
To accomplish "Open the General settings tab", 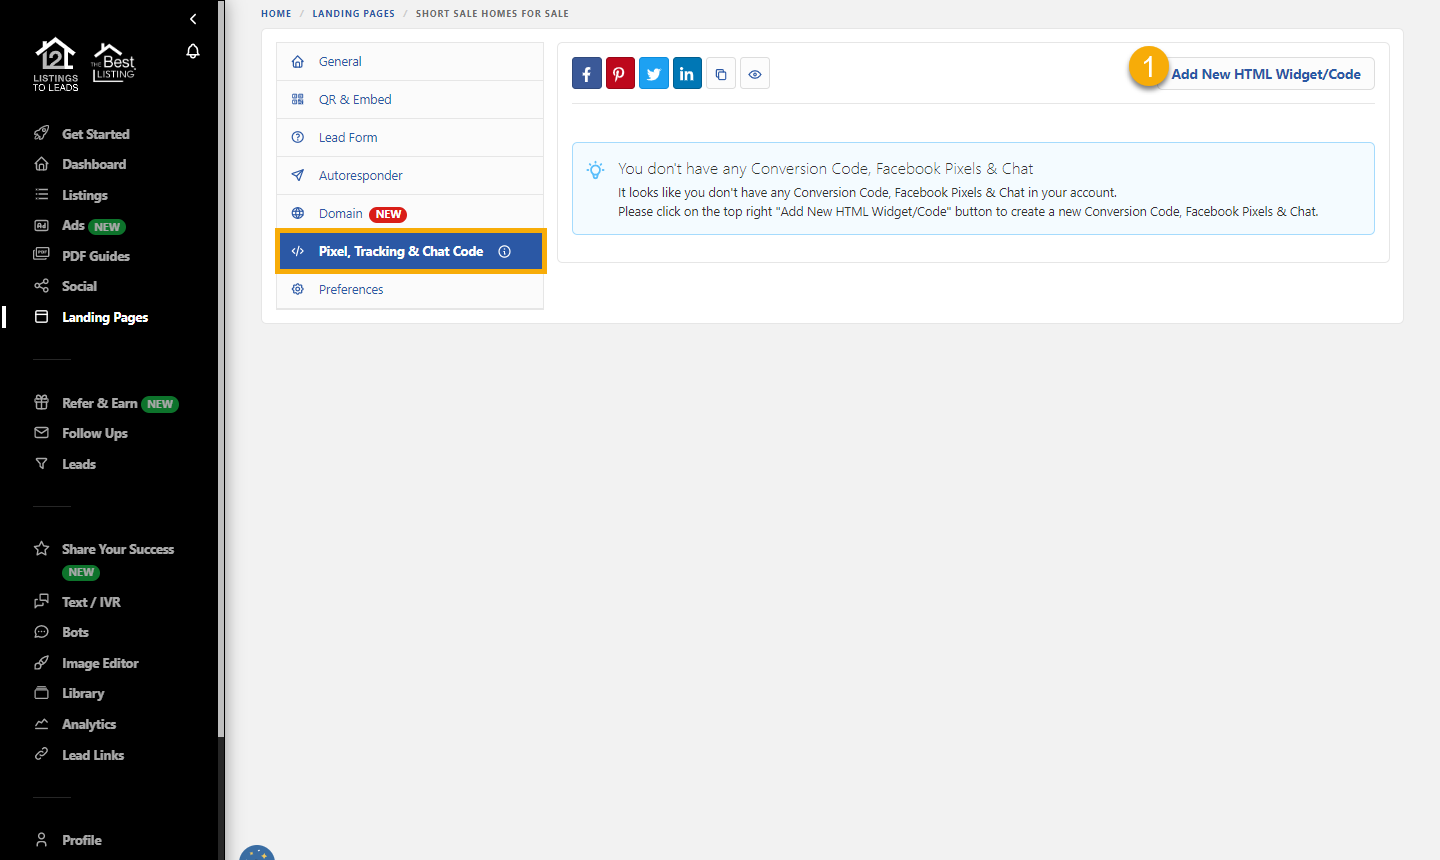I will coord(340,62).
